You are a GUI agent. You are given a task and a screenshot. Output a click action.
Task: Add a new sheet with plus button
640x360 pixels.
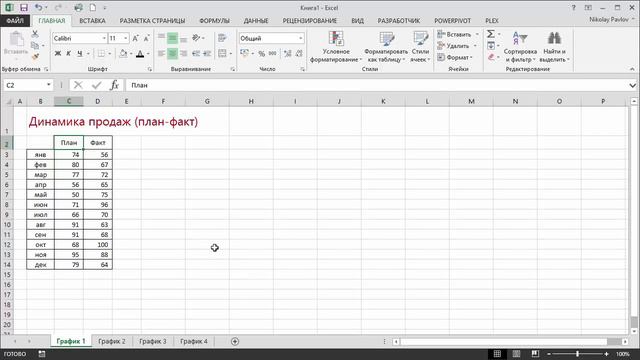(235, 341)
